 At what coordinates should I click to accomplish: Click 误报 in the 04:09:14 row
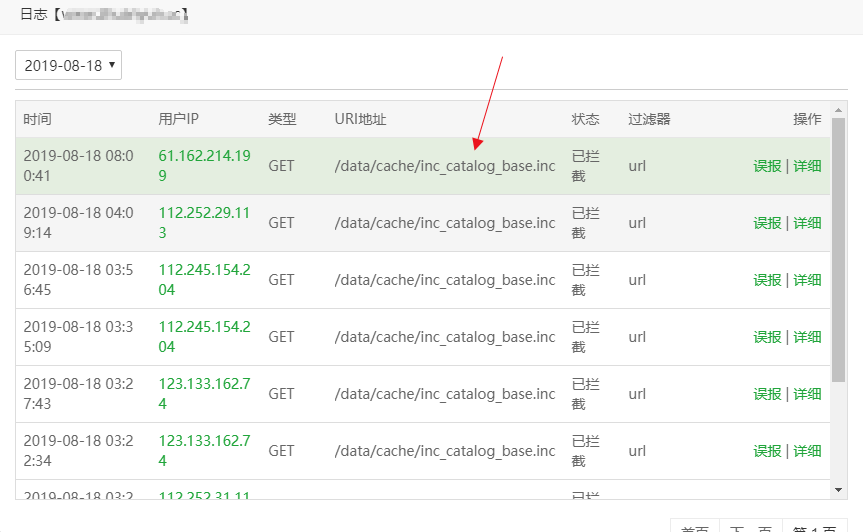pyautogui.click(x=767, y=223)
